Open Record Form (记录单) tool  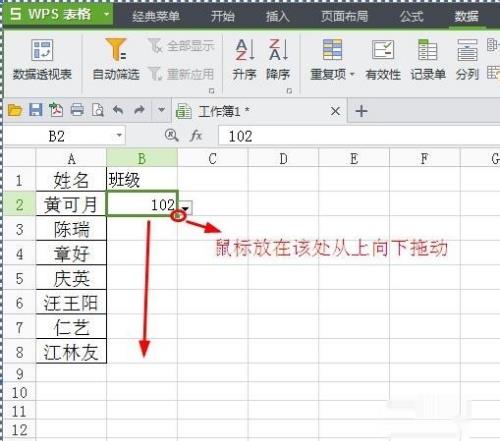pyautogui.click(x=428, y=59)
